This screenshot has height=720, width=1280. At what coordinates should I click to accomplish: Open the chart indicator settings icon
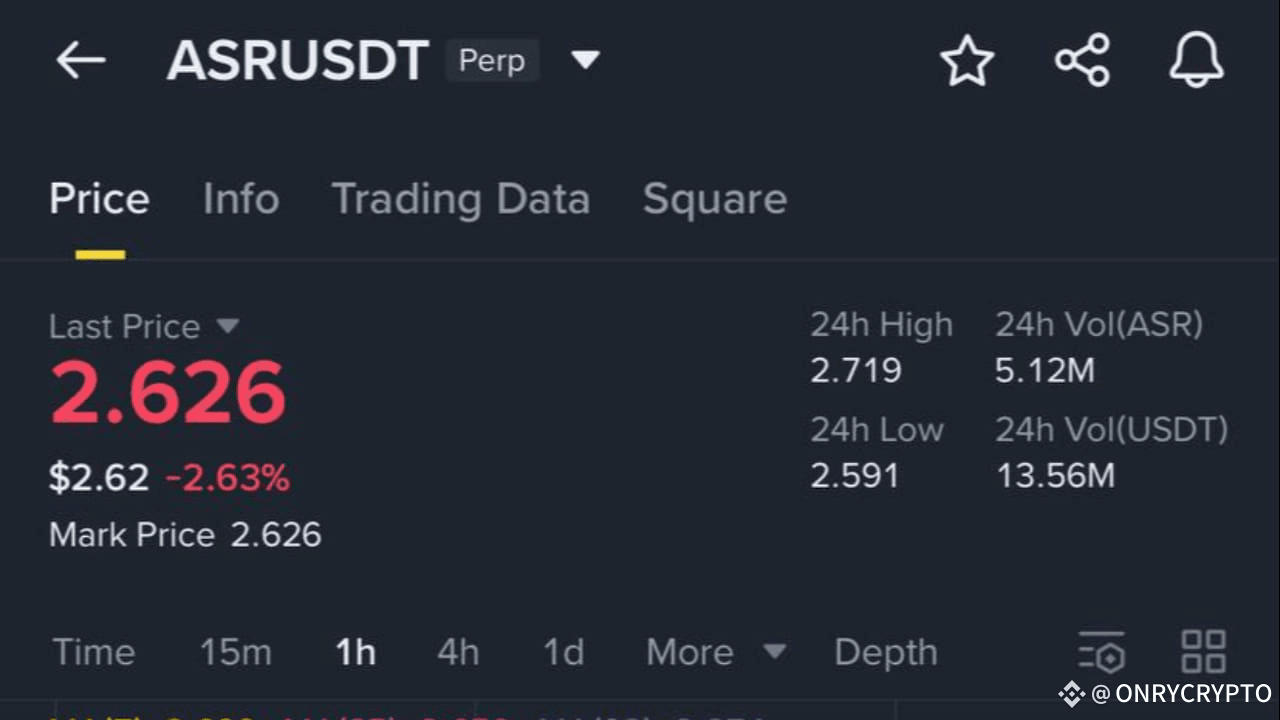(x=1102, y=652)
